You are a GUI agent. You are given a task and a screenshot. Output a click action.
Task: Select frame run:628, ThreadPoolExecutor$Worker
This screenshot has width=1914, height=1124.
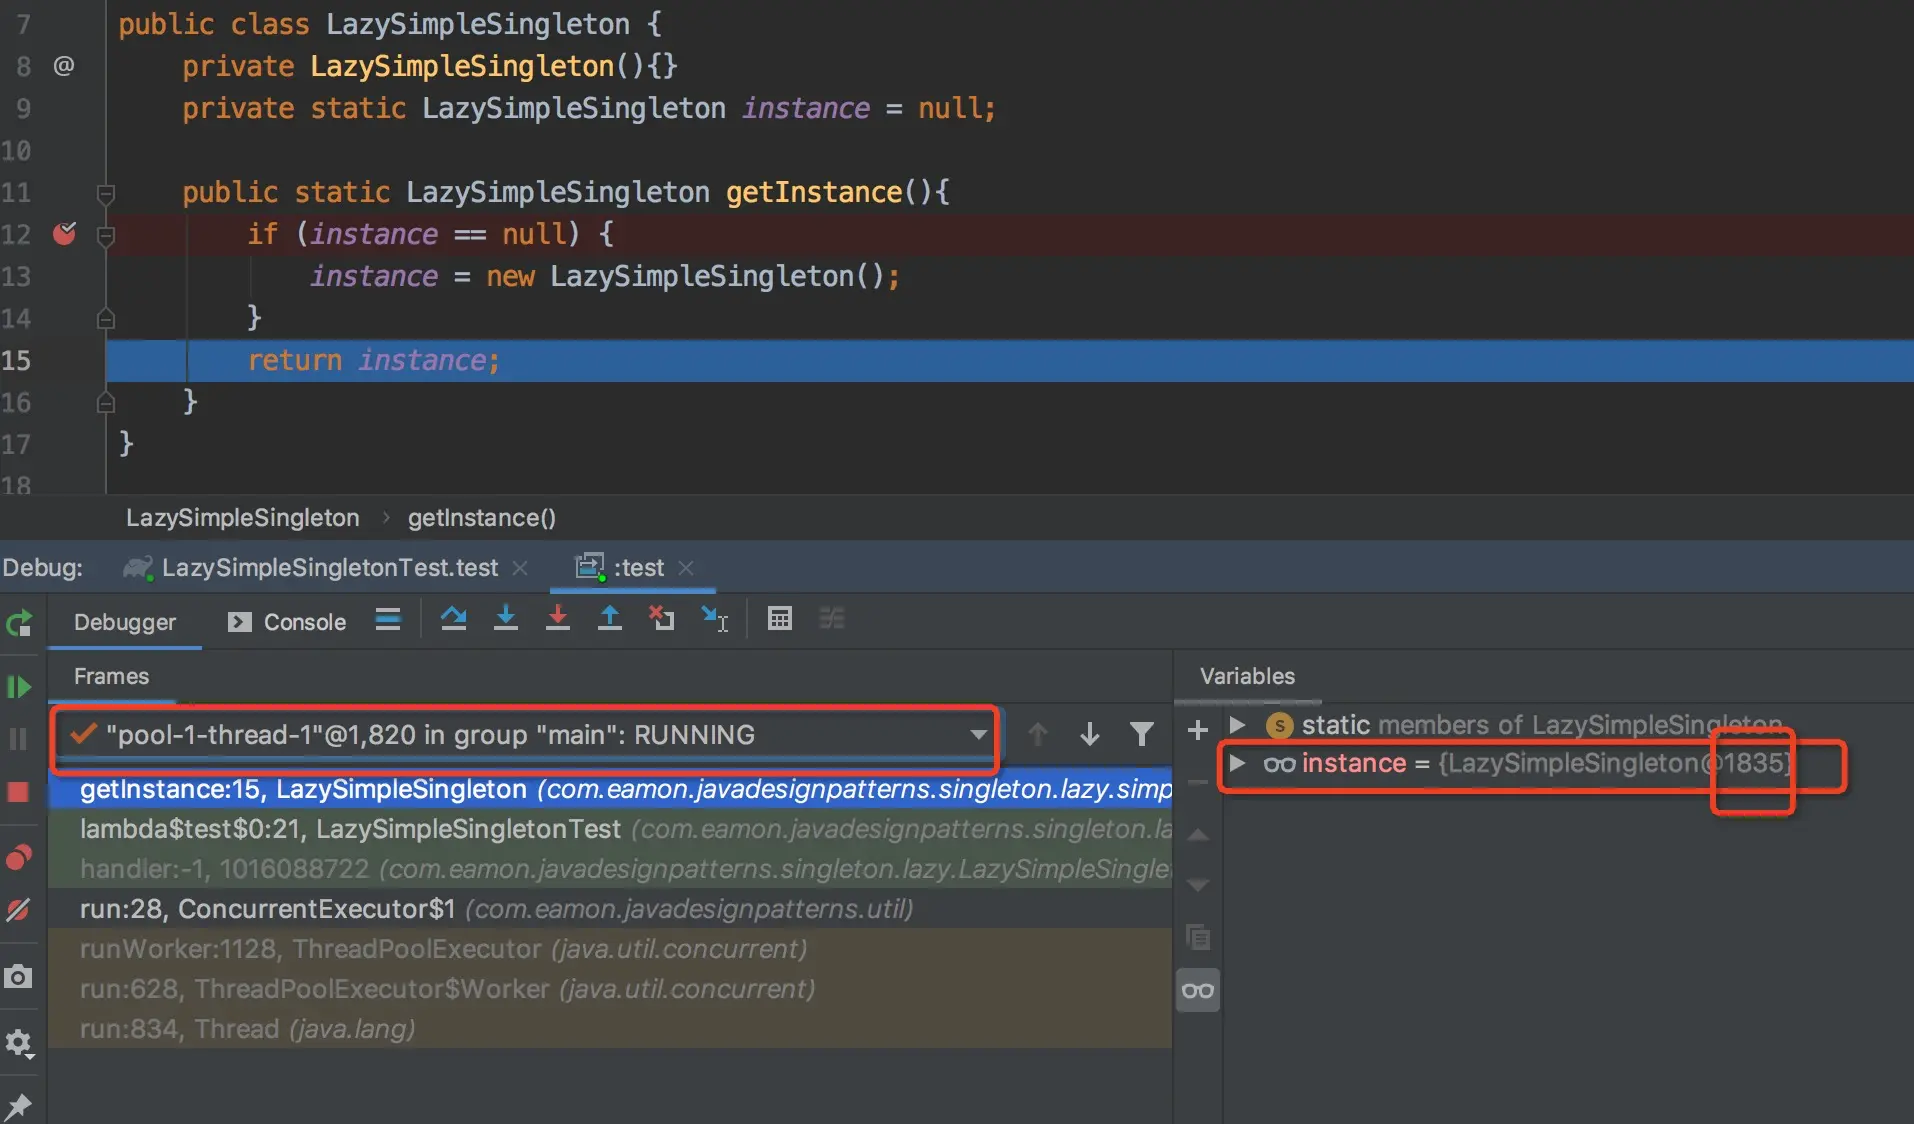610,989
